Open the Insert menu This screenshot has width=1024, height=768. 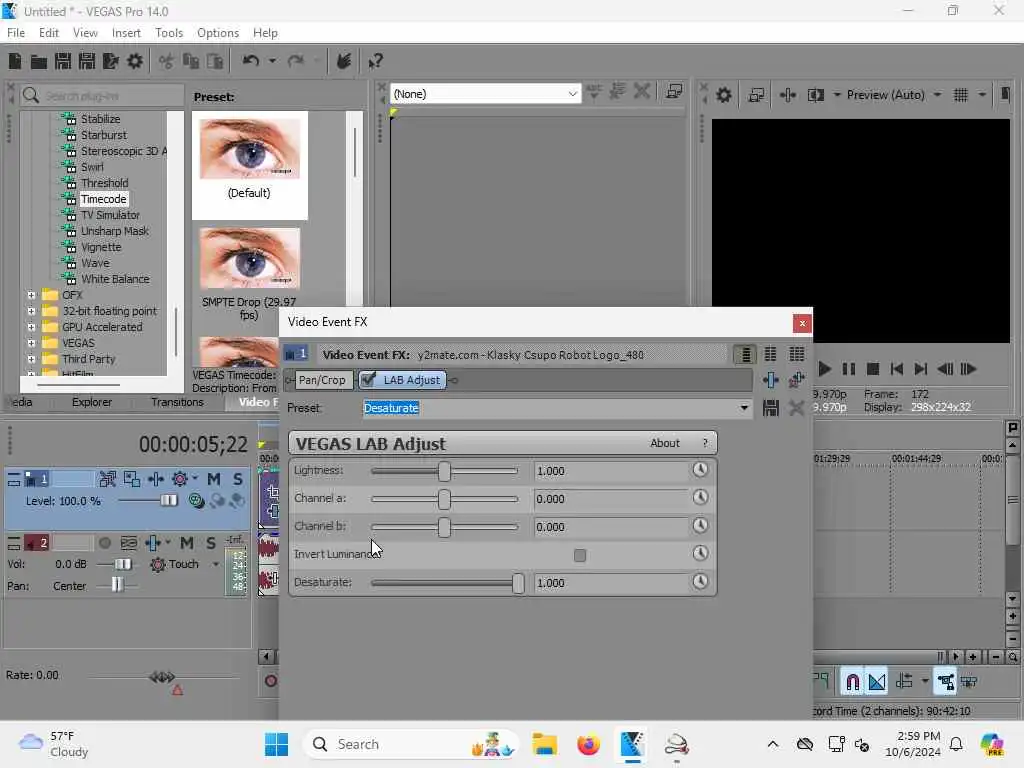pos(126,33)
